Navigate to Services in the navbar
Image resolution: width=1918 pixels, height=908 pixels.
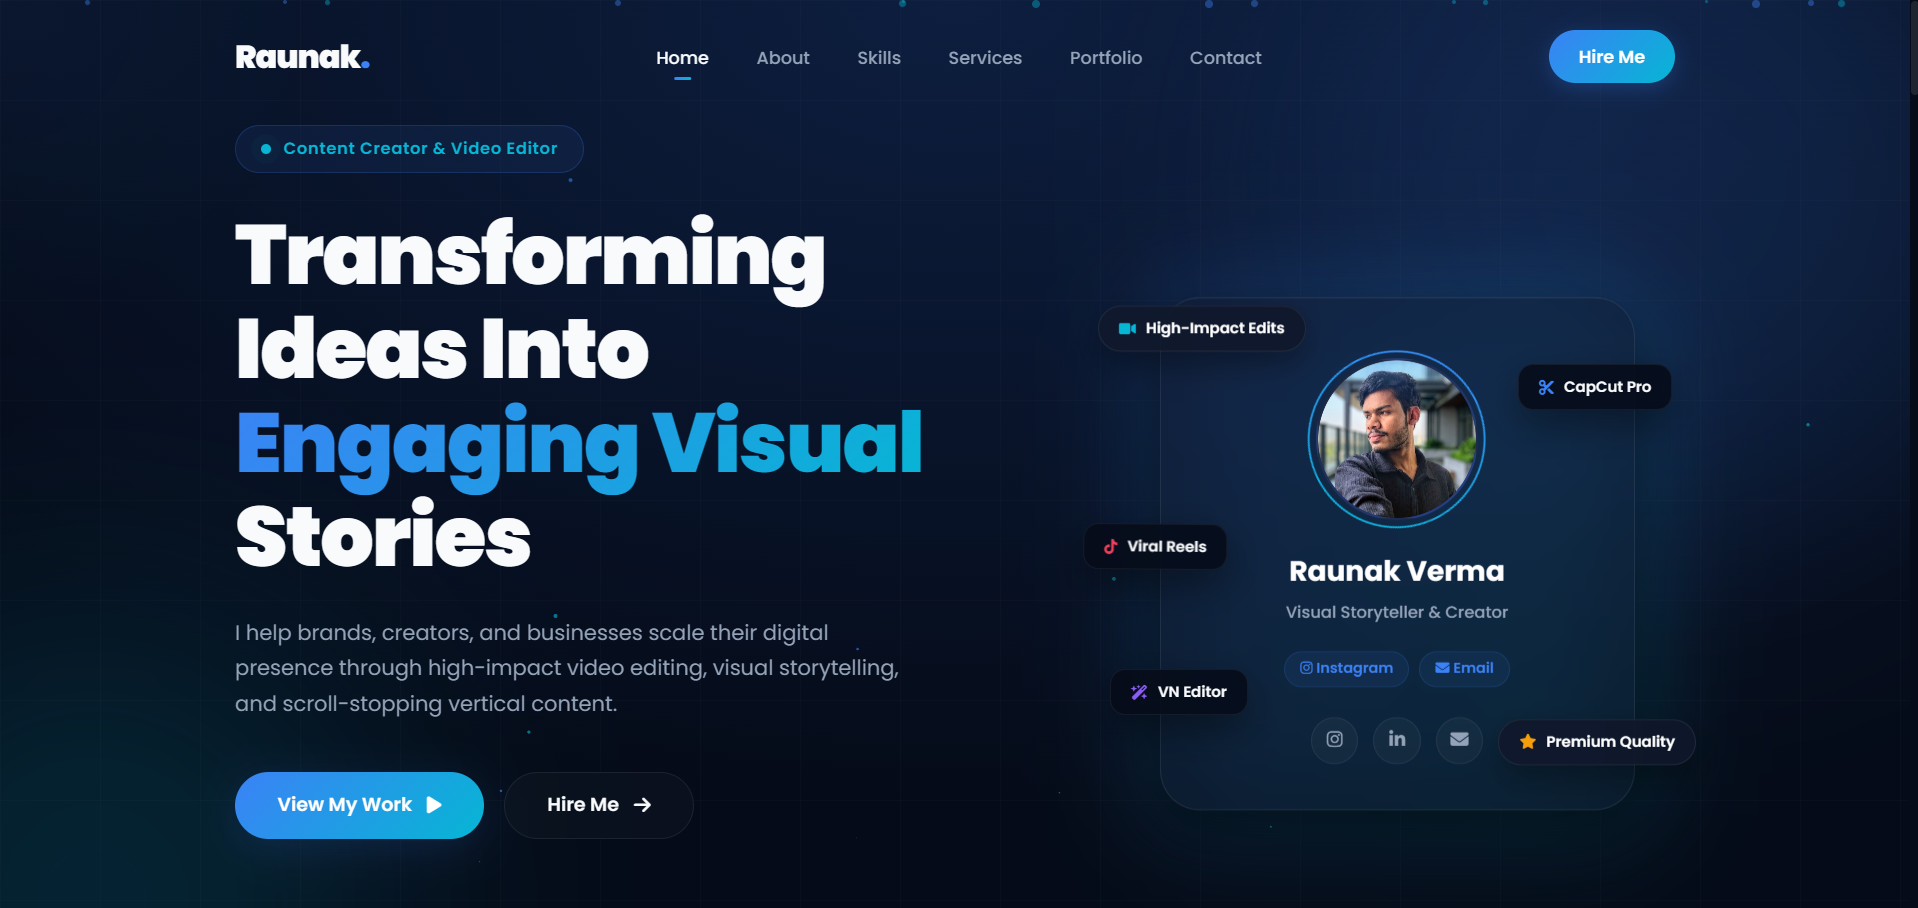click(985, 58)
